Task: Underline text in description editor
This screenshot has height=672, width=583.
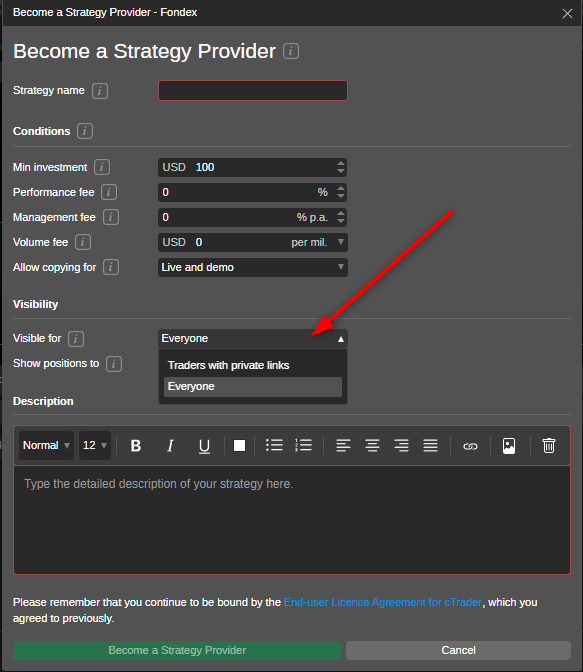Action: 204,446
